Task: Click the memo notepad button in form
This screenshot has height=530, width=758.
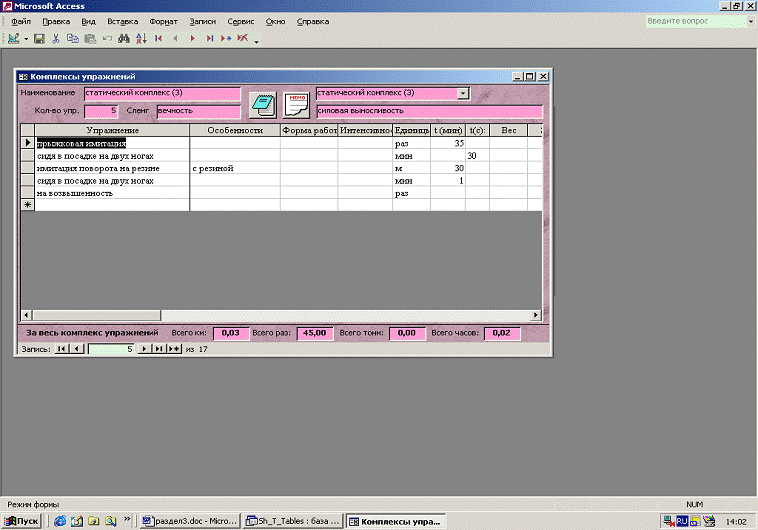Action: point(296,102)
